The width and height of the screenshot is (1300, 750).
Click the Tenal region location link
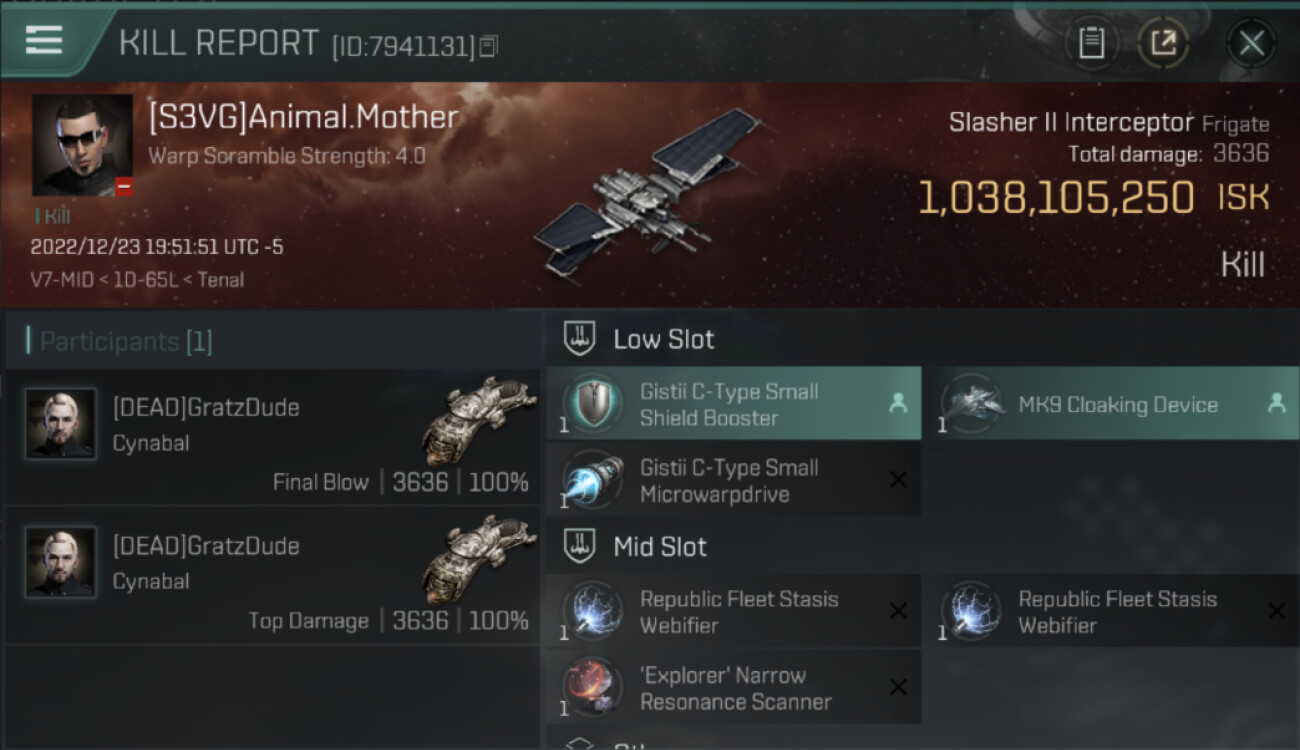220,280
